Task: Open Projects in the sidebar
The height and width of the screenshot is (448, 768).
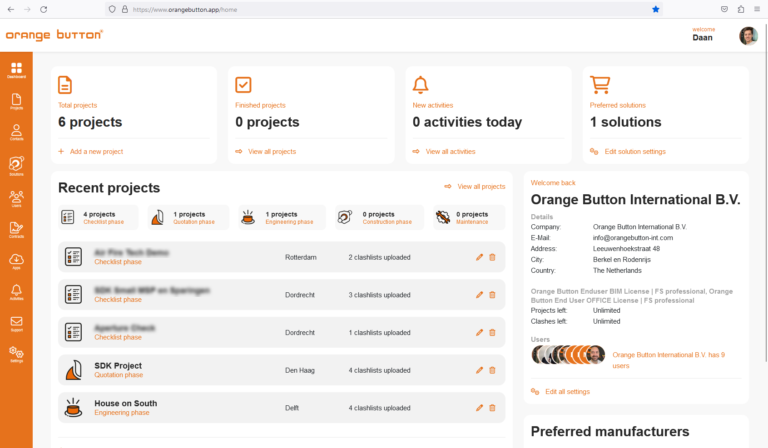Action: pos(16,101)
